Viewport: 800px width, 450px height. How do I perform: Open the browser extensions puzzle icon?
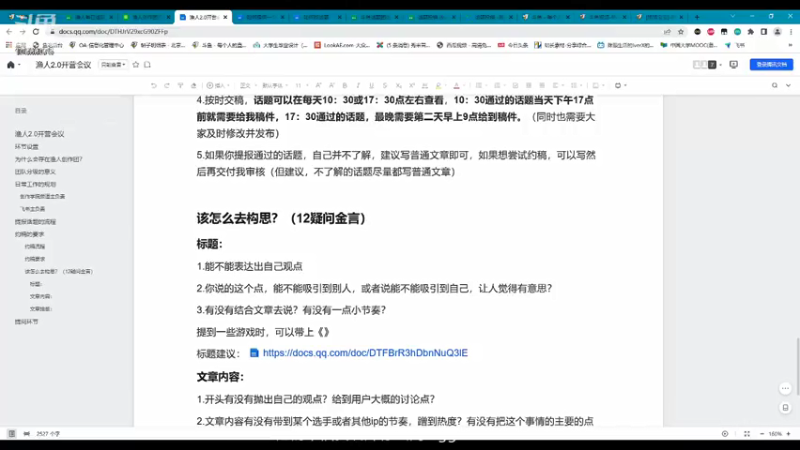751,32
